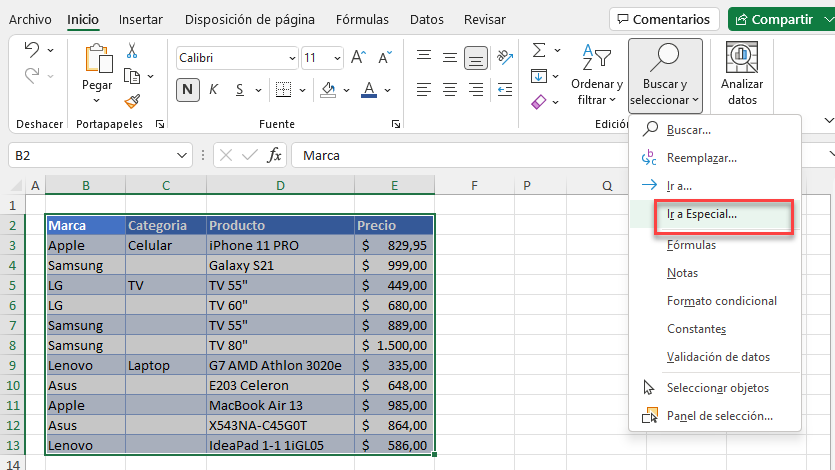Choose Seleccionar objetos entry

coord(715,388)
